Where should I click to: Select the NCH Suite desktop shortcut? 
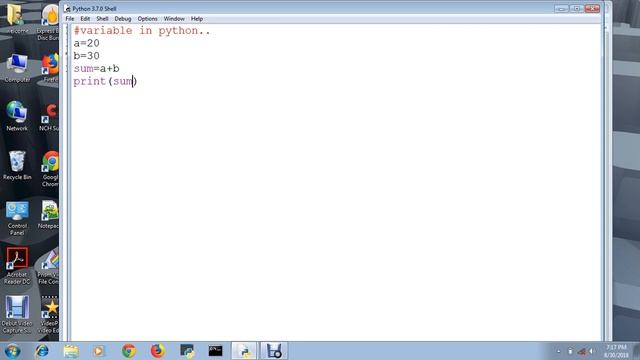click(49, 117)
